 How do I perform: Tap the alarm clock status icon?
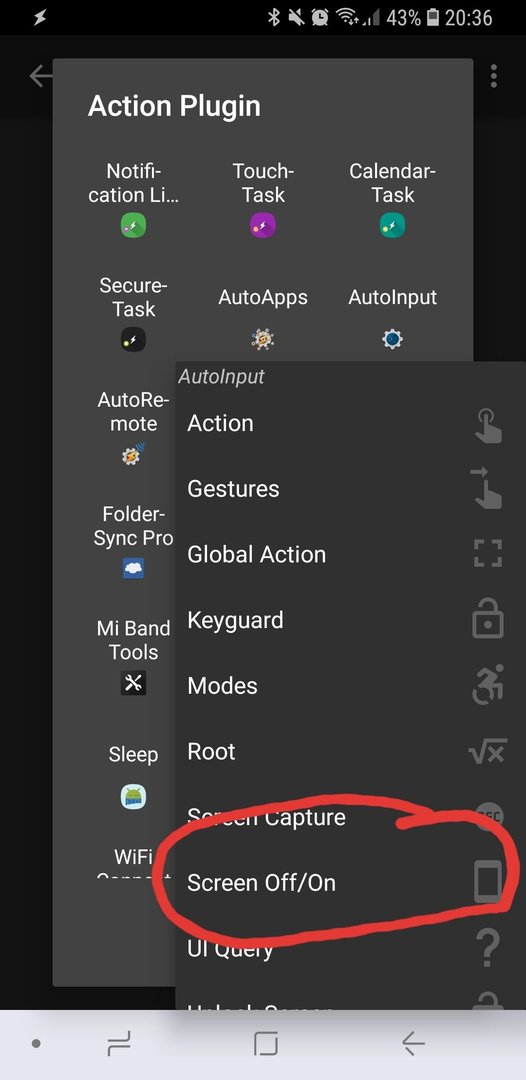(320, 17)
